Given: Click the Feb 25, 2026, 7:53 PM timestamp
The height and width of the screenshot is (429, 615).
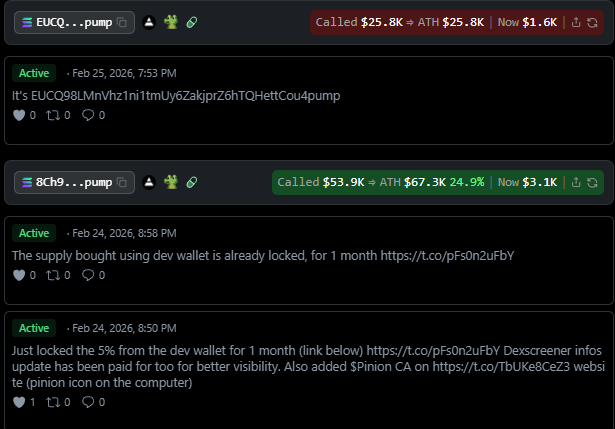Looking at the screenshot, I should point(124,73).
